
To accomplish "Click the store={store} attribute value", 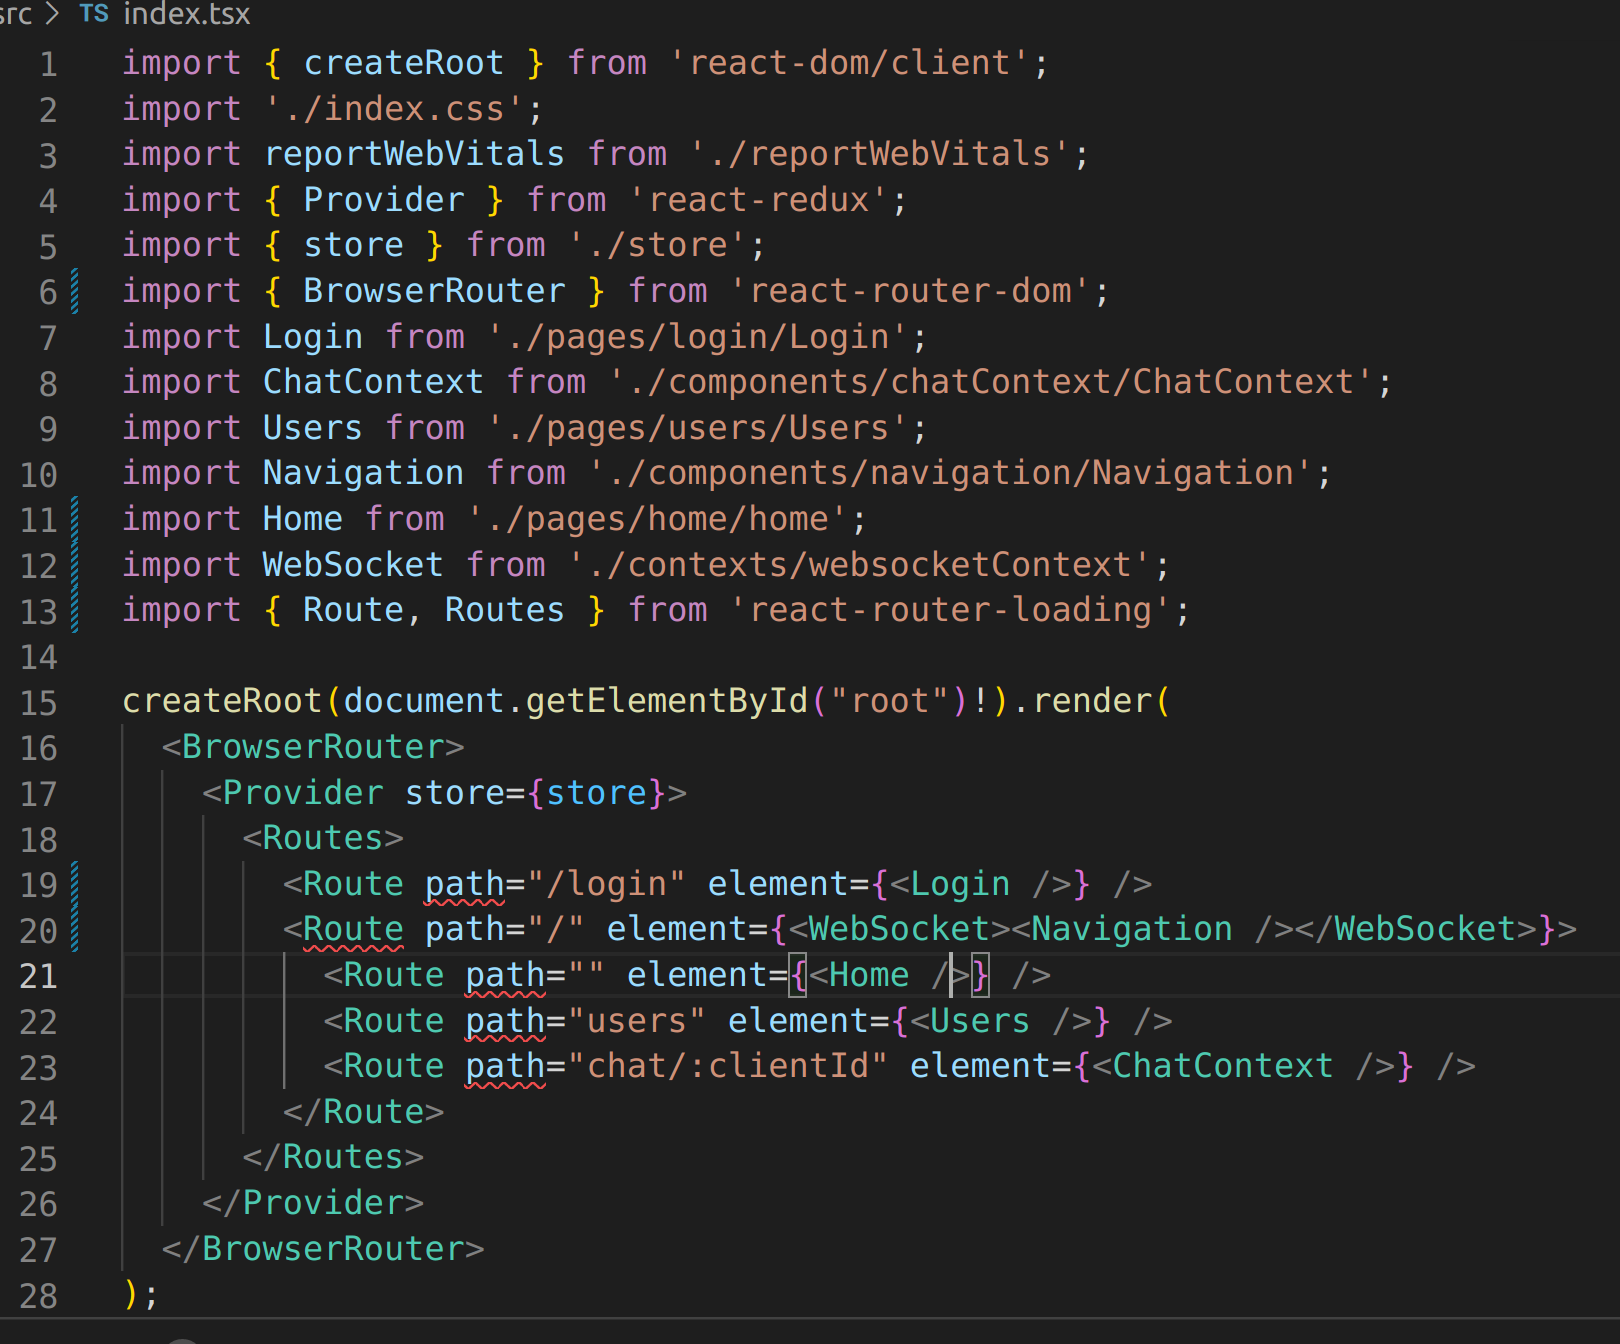I will [x=597, y=793].
